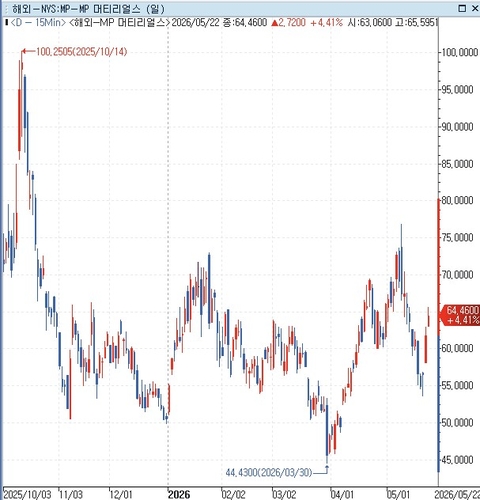Screen dimensions: 480x500
Task: Click the grip handle left of chart title
Action: coord(5,9)
